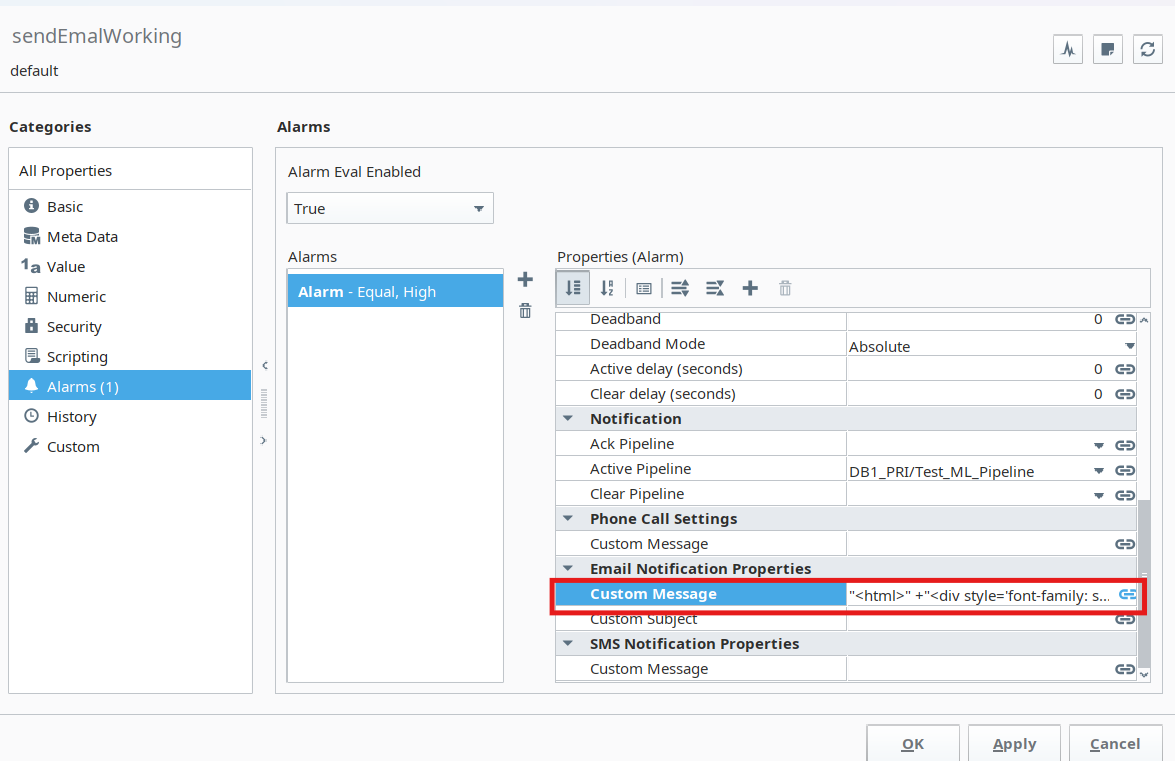Viewport: 1175px width, 761px height.
Task: Toggle the property description area icon
Action: [x=644, y=288]
